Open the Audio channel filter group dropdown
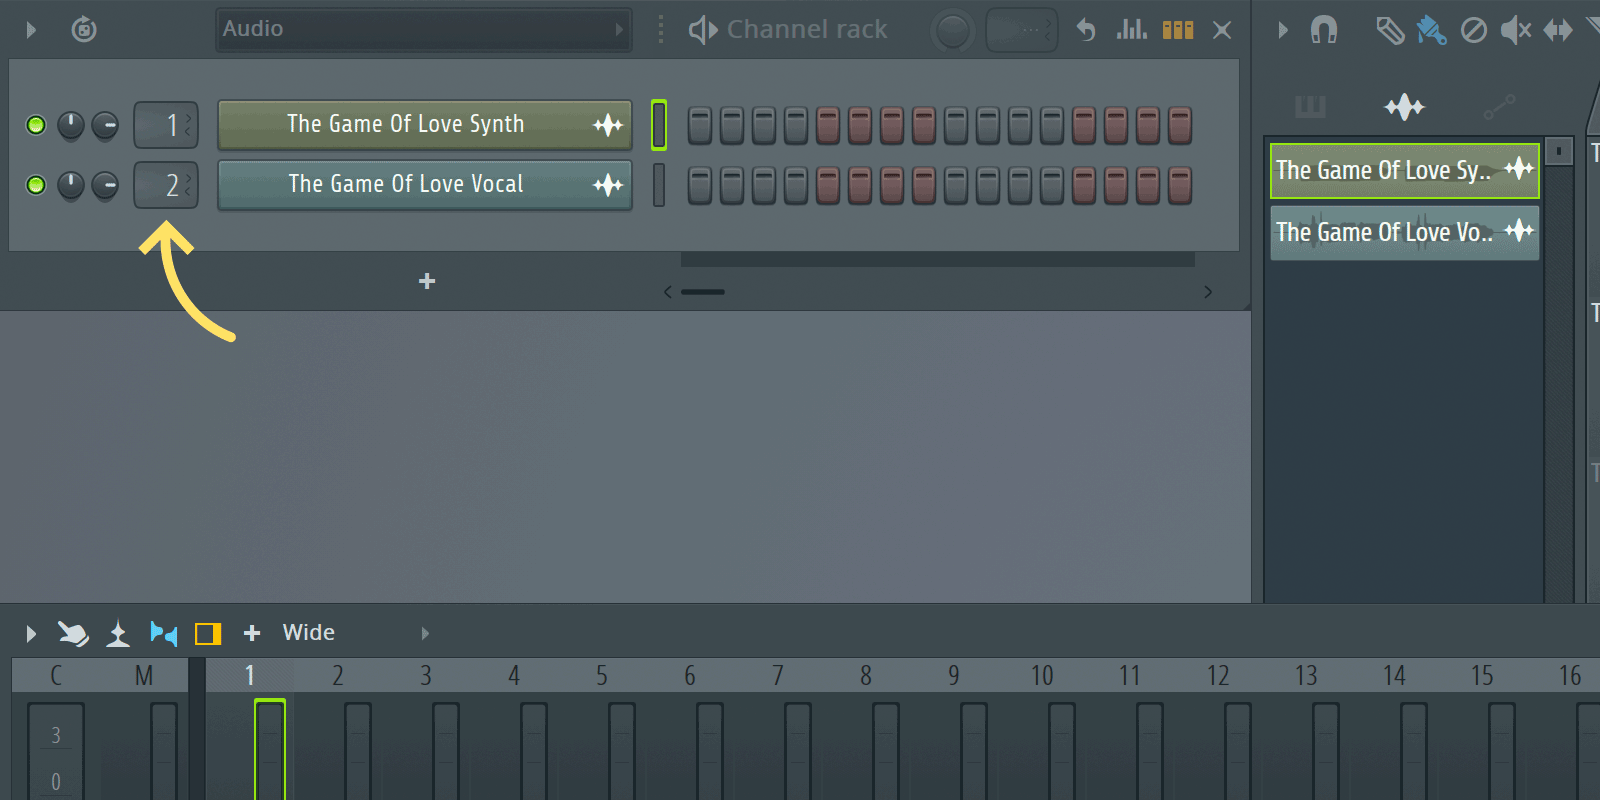Image resolution: width=1600 pixels, height=800 pixels. click(x=424, y=29)
